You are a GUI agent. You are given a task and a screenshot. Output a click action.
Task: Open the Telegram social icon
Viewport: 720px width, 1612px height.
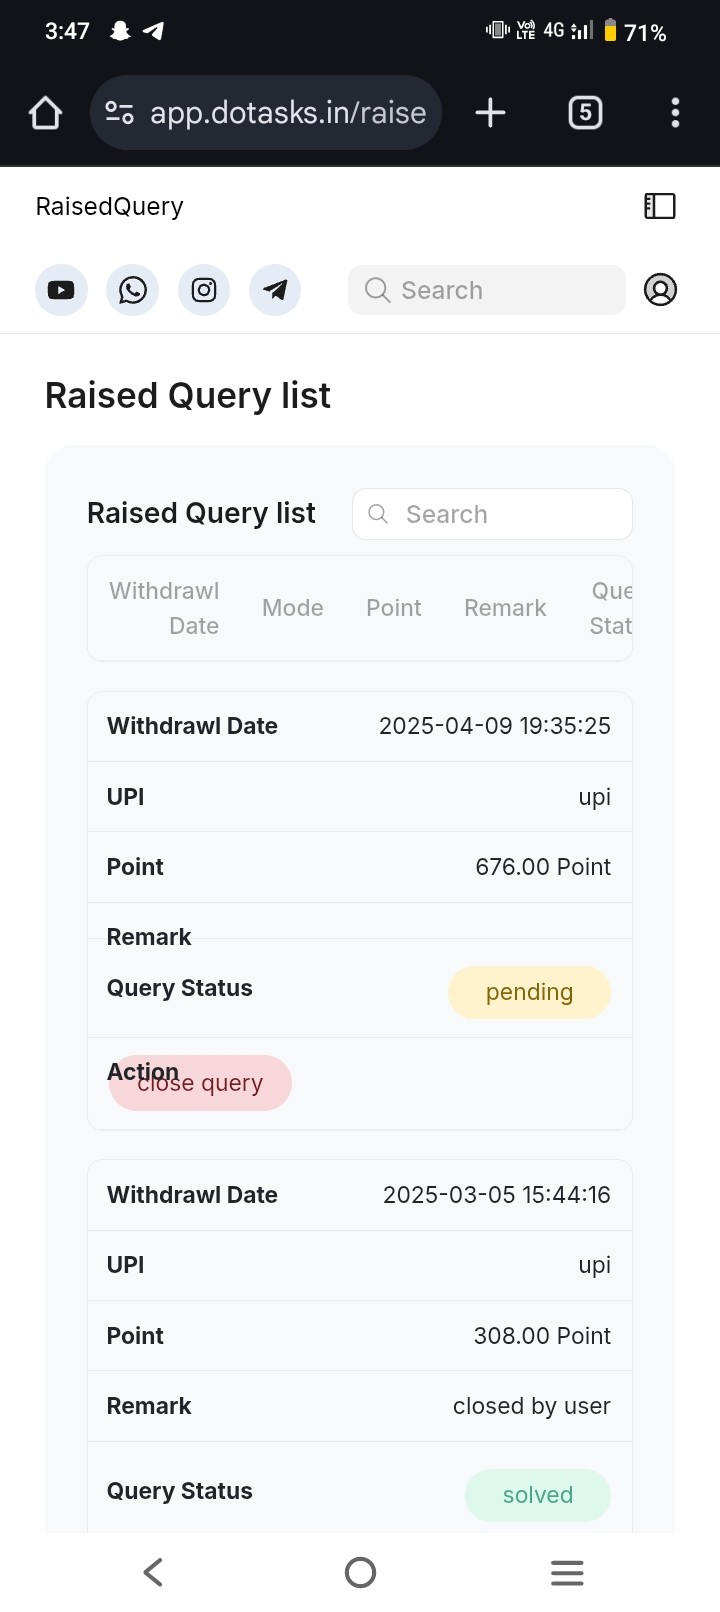click(x=275, y=290)
